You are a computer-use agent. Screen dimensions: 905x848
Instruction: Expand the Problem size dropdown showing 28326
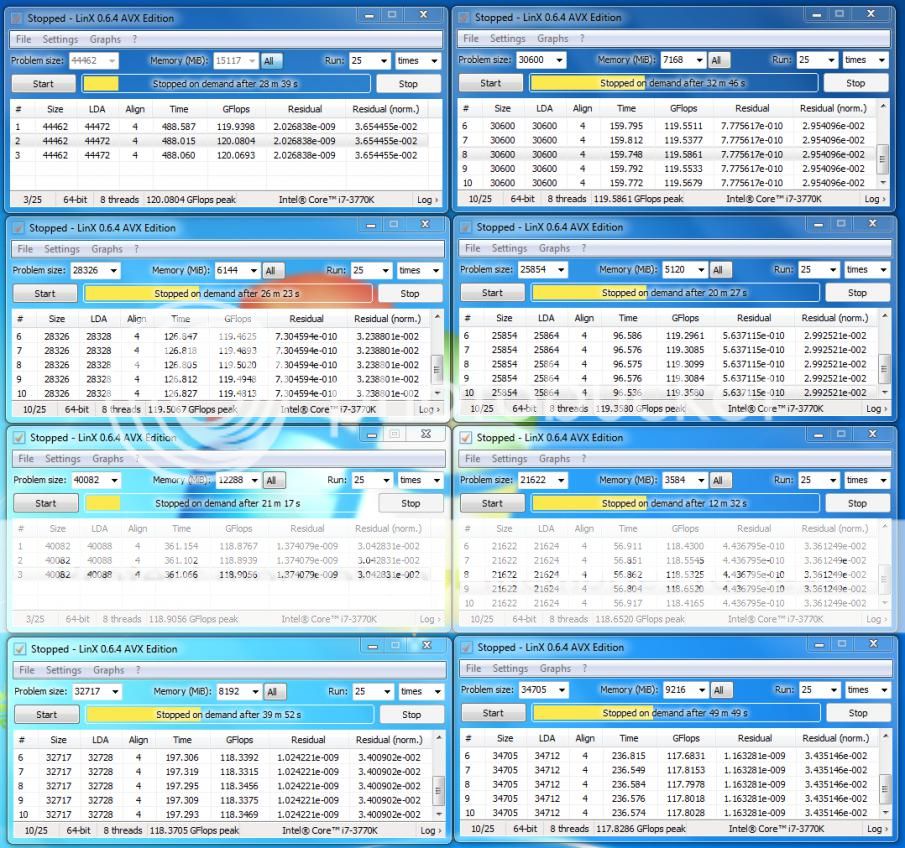[x=113, y=271]
